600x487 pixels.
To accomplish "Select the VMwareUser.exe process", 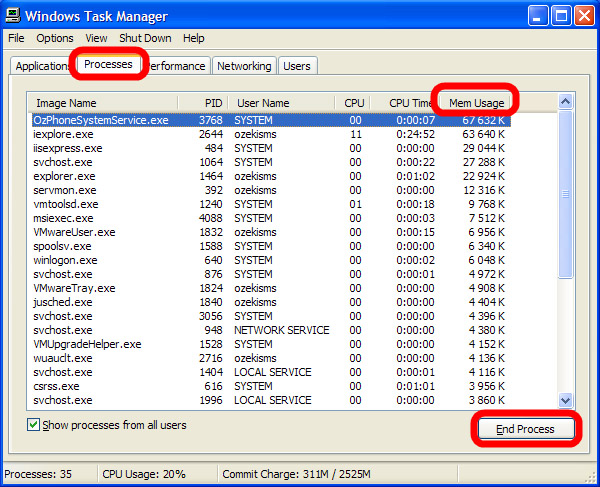I will pos(271,232).
